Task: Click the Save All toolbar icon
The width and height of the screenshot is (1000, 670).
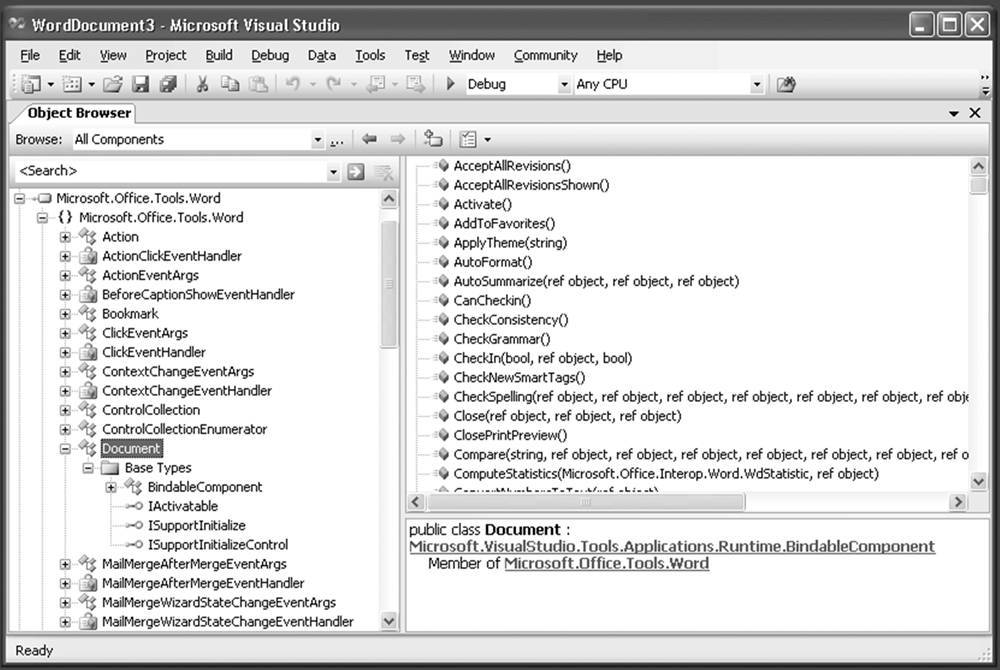Action: point(168,84)
